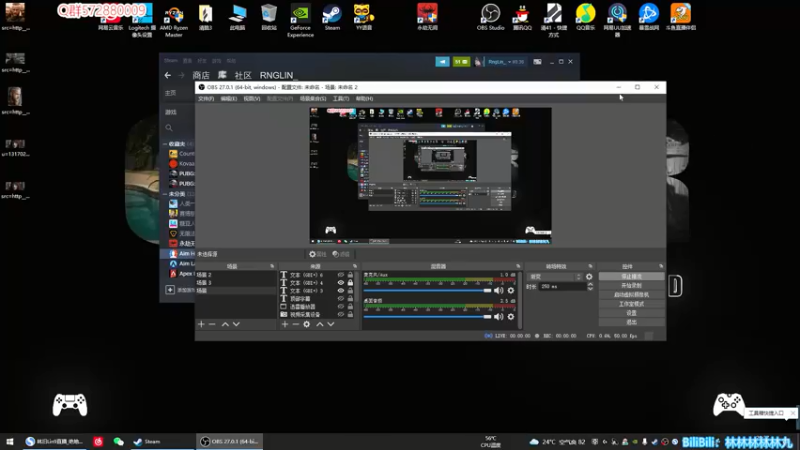
Task: Toggle visibility of 视频采集设备 source
Action: 341,314
